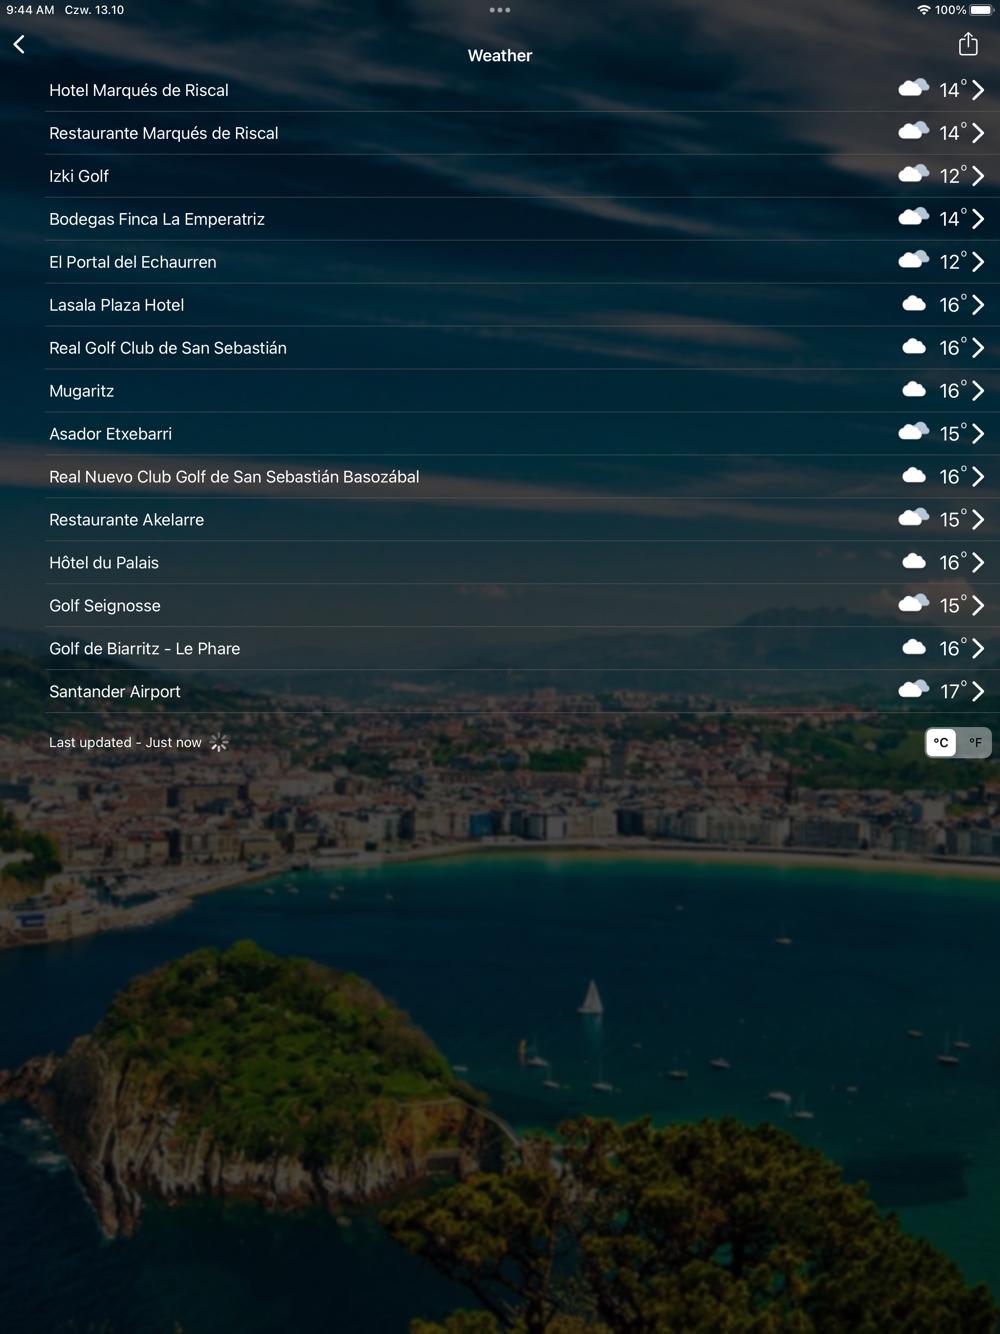1000x1334 pixels.
Task: Open Real Nuevo Club Golf Basozábal chevron
Action: click(978, 477)
